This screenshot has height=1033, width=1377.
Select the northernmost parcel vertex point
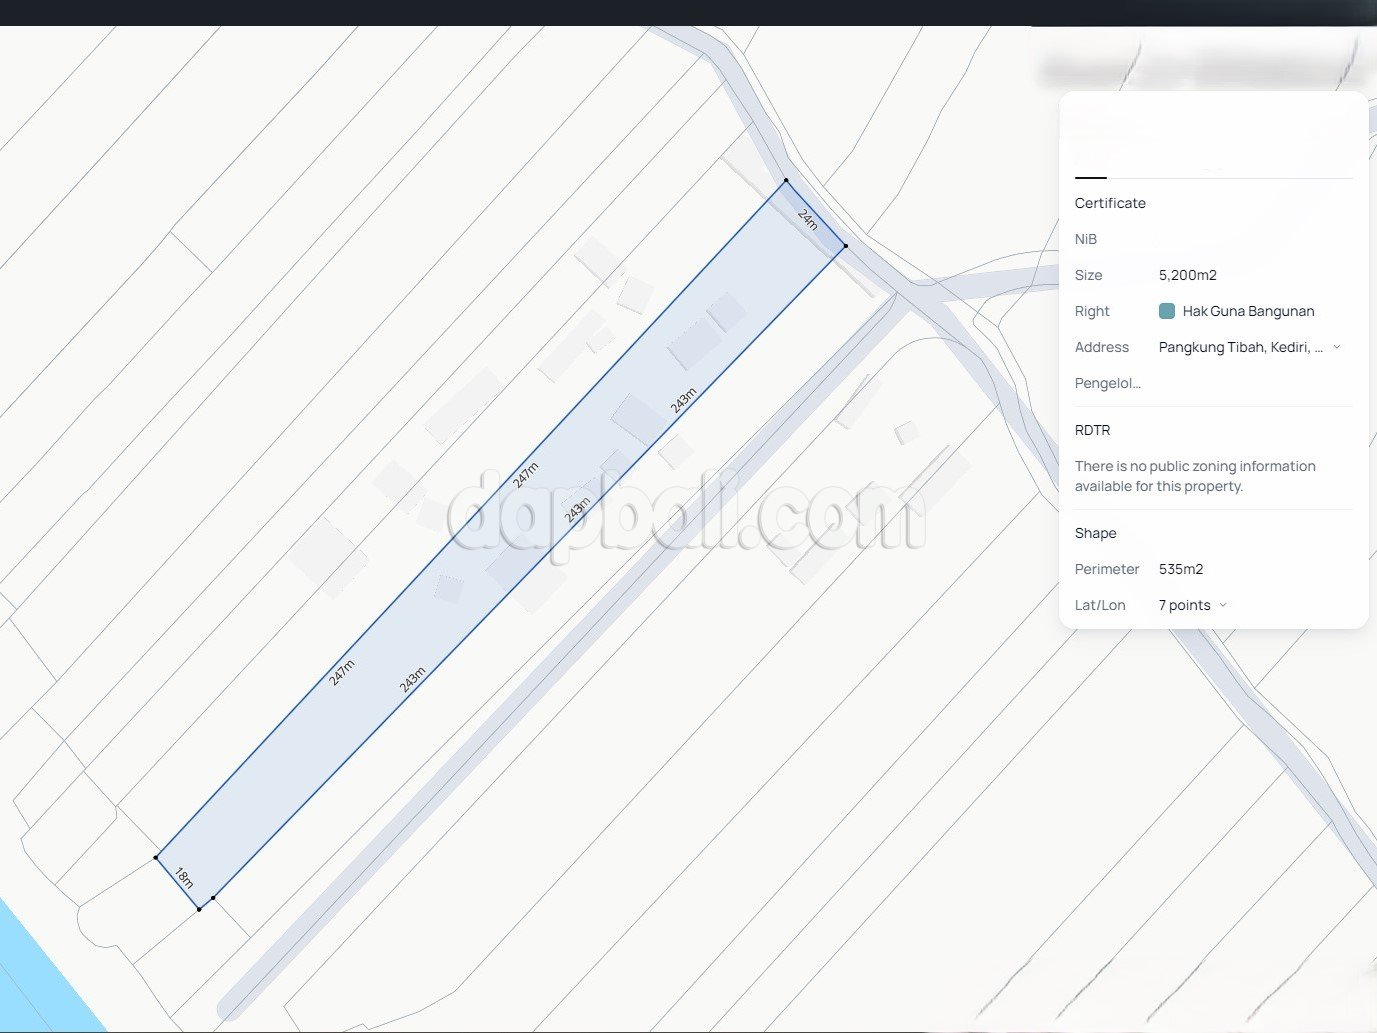tap(786, 181)
